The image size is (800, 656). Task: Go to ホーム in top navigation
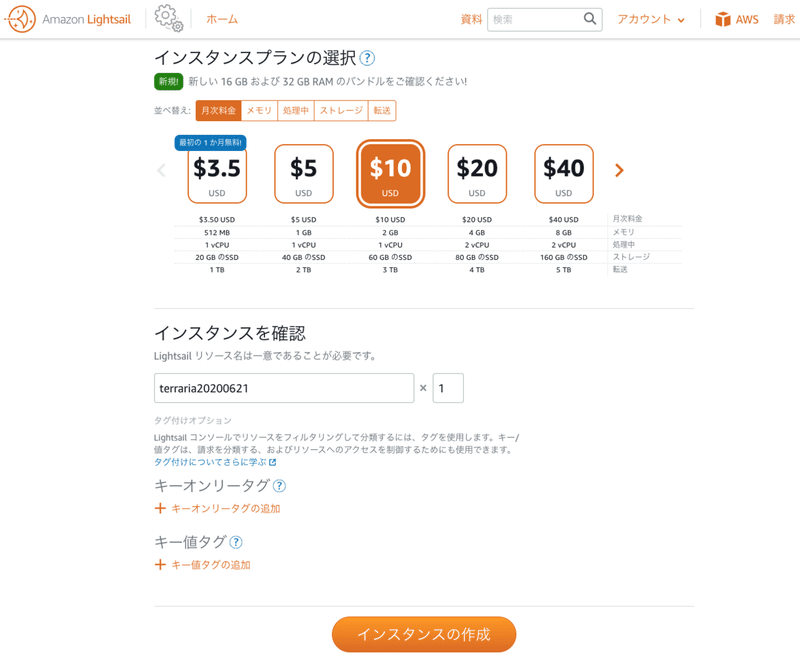click(222, 19)
